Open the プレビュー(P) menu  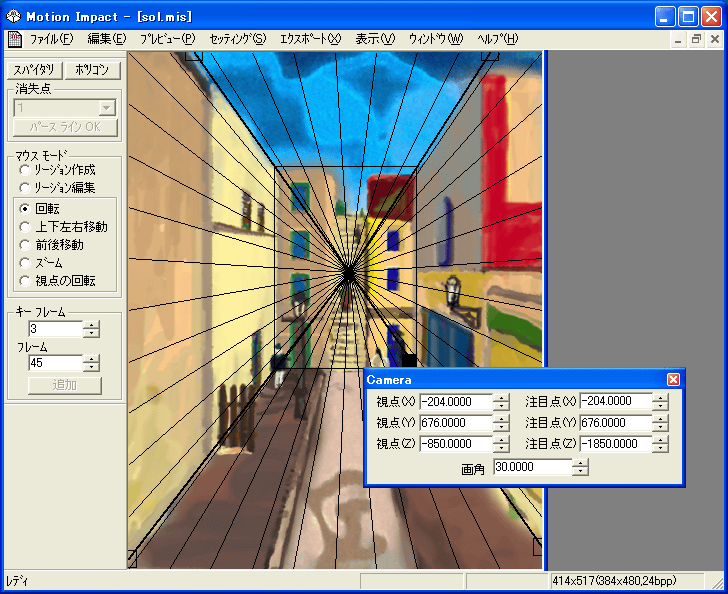click(168, 39)
